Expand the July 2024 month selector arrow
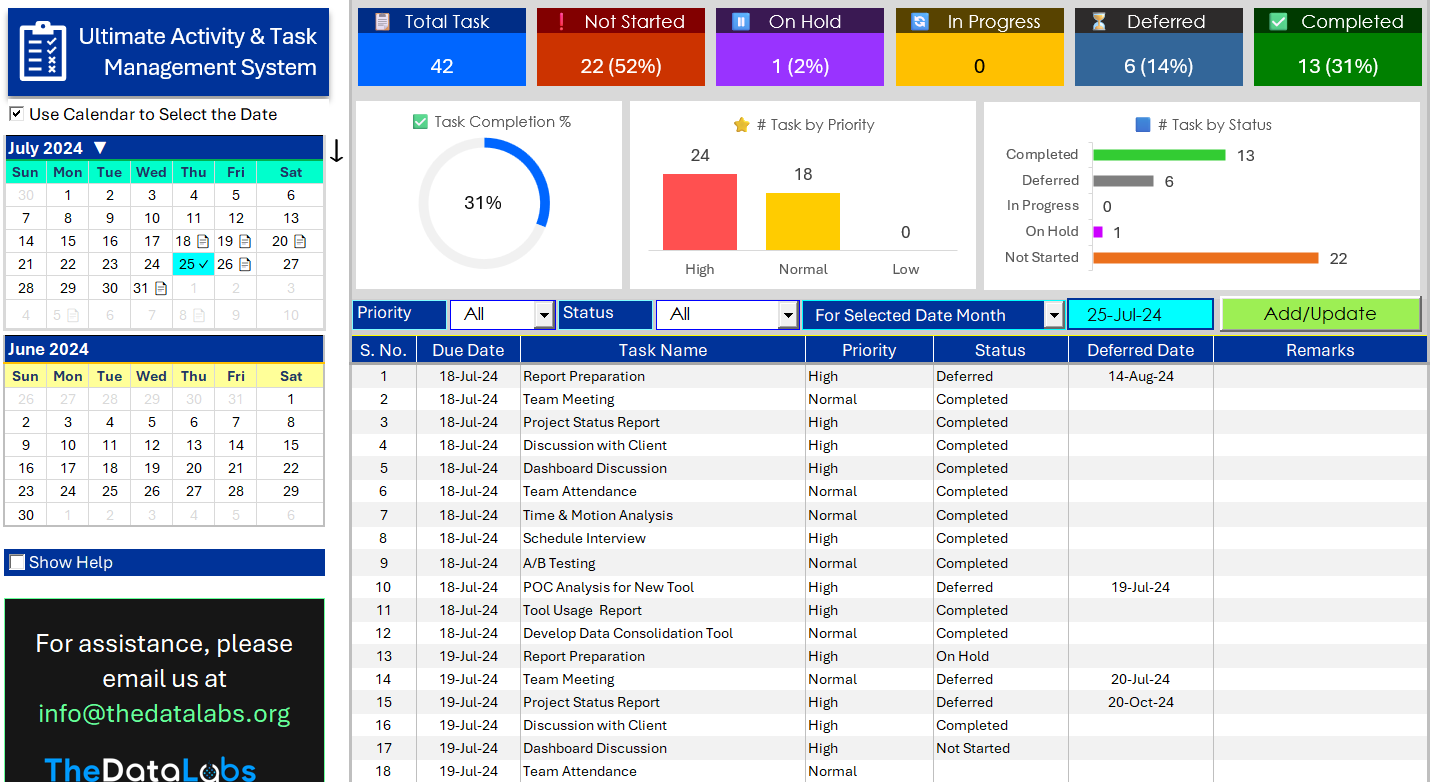This screenshot has width=1433, height=782. [x=98, y=147]
